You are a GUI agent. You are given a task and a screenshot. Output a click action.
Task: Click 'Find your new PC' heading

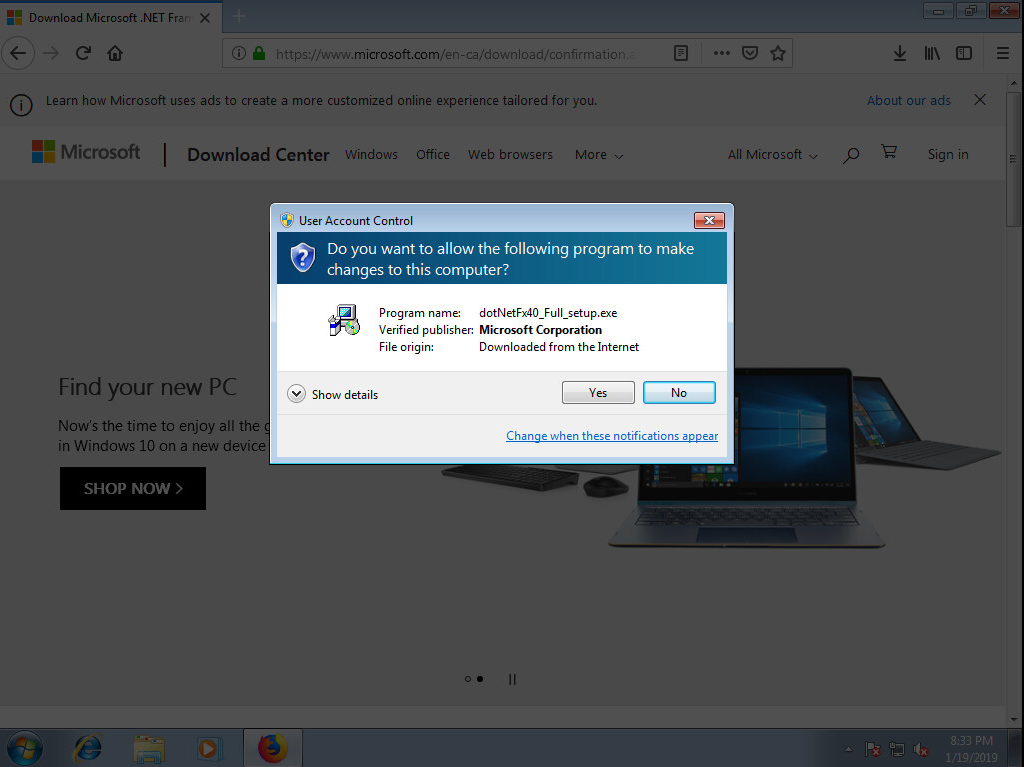click(147, 387)
